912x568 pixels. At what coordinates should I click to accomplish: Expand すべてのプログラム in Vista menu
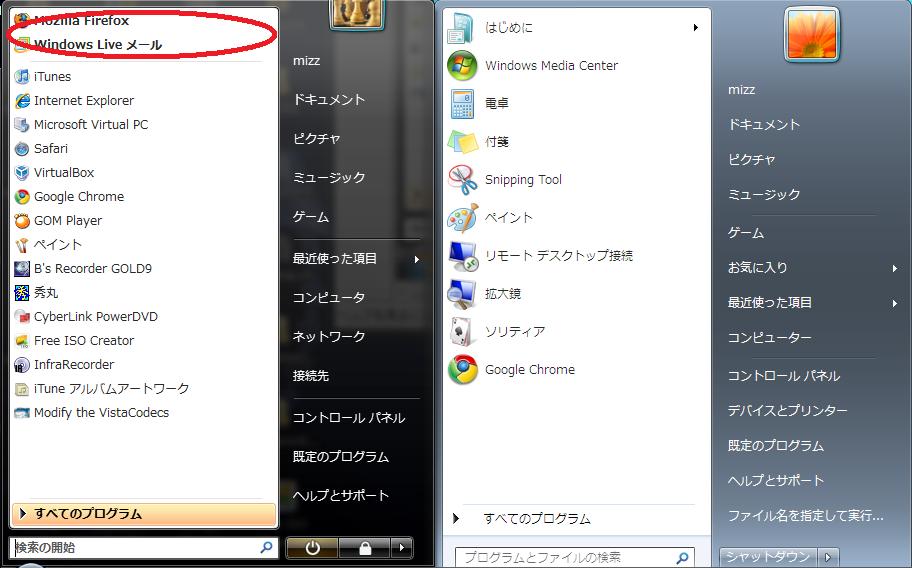(x=144, y=514)
